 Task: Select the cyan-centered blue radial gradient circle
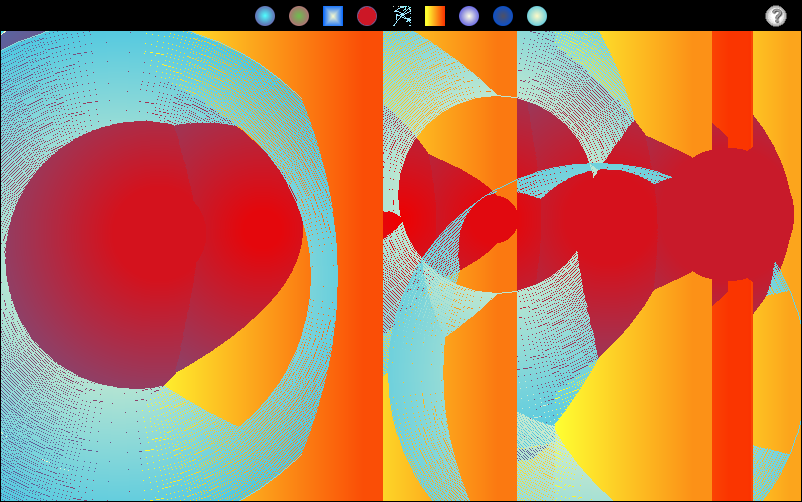pyautogui.click(x=265, y=16)
